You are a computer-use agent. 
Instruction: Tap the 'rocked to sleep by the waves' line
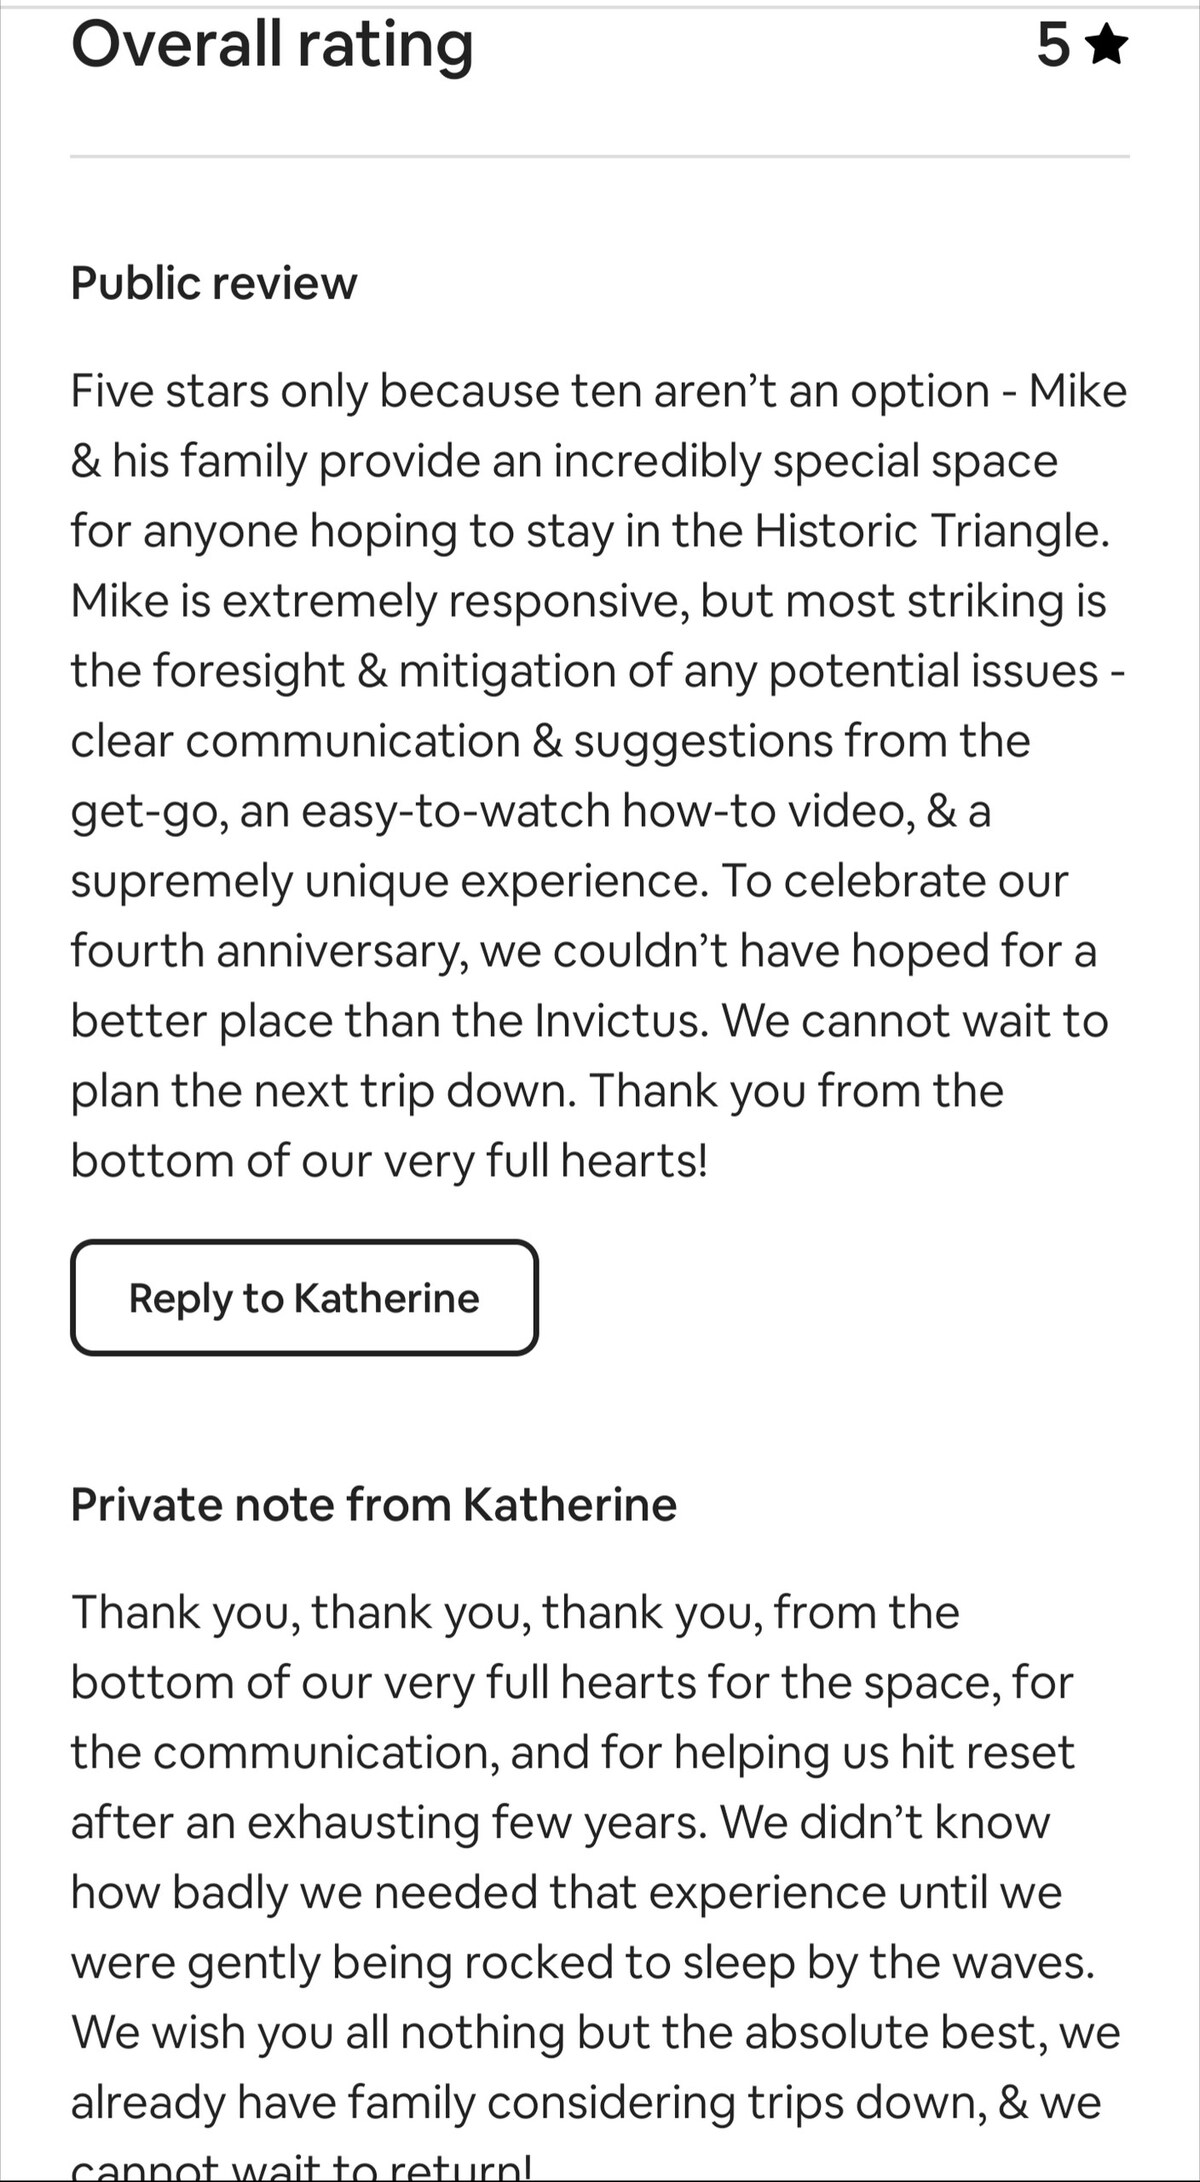582,1962
